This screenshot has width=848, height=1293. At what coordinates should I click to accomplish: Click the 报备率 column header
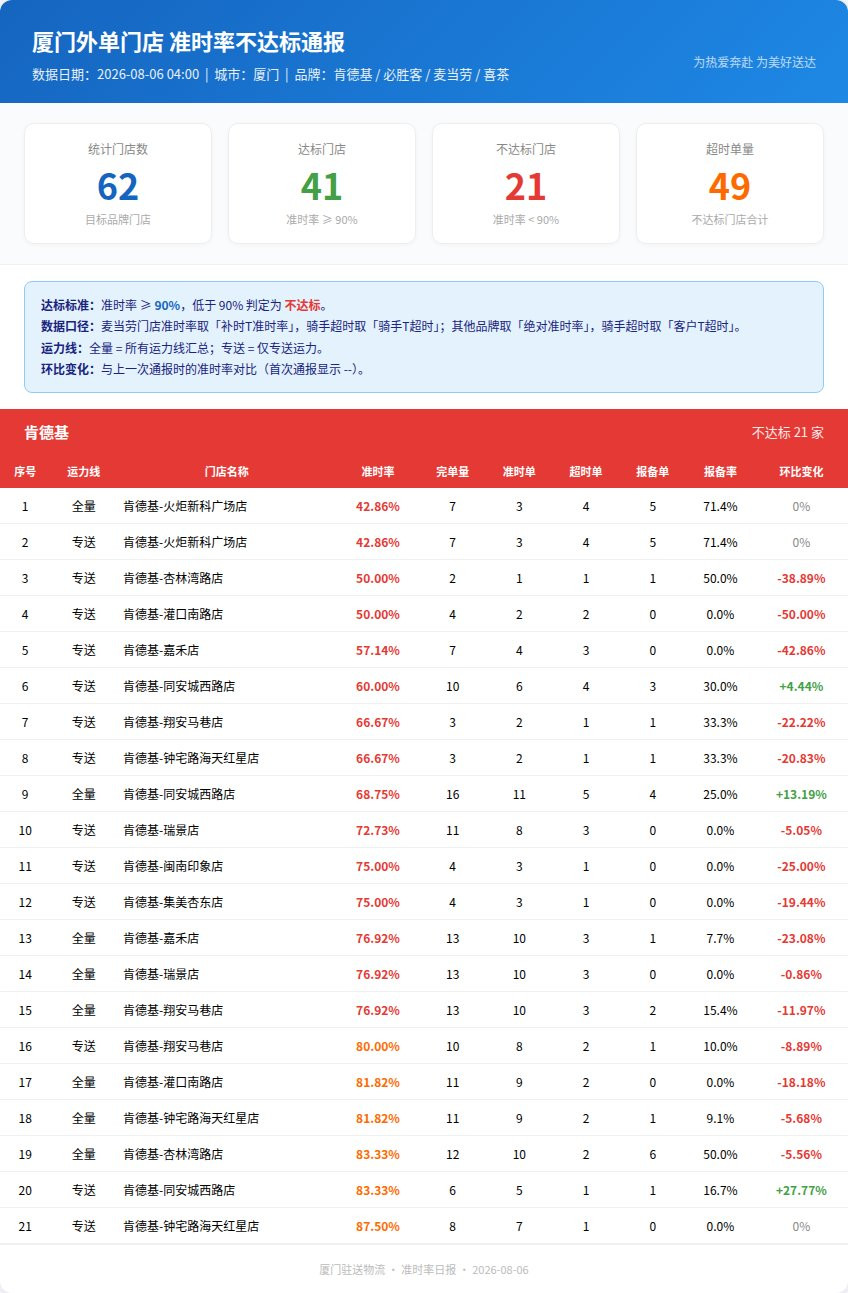point(720,471)
